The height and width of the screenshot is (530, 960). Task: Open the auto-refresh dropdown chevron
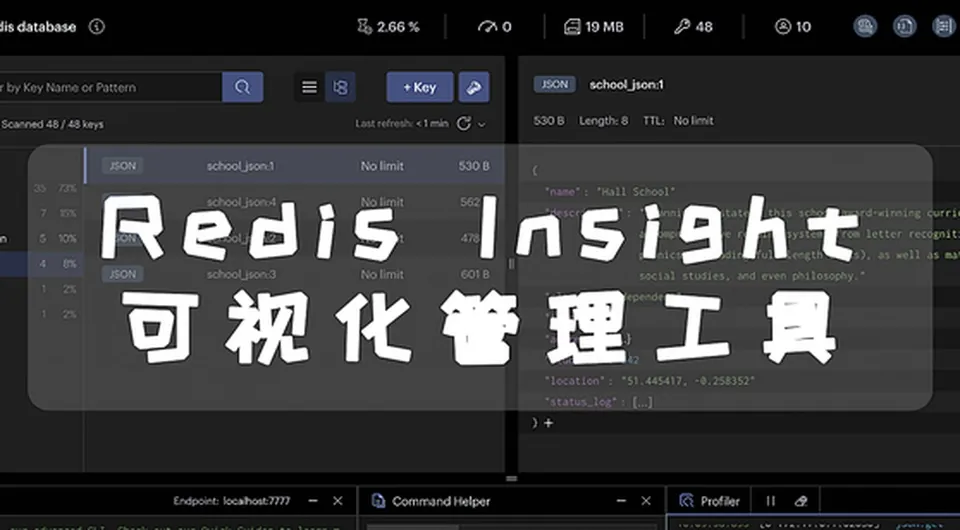(482, 124)
